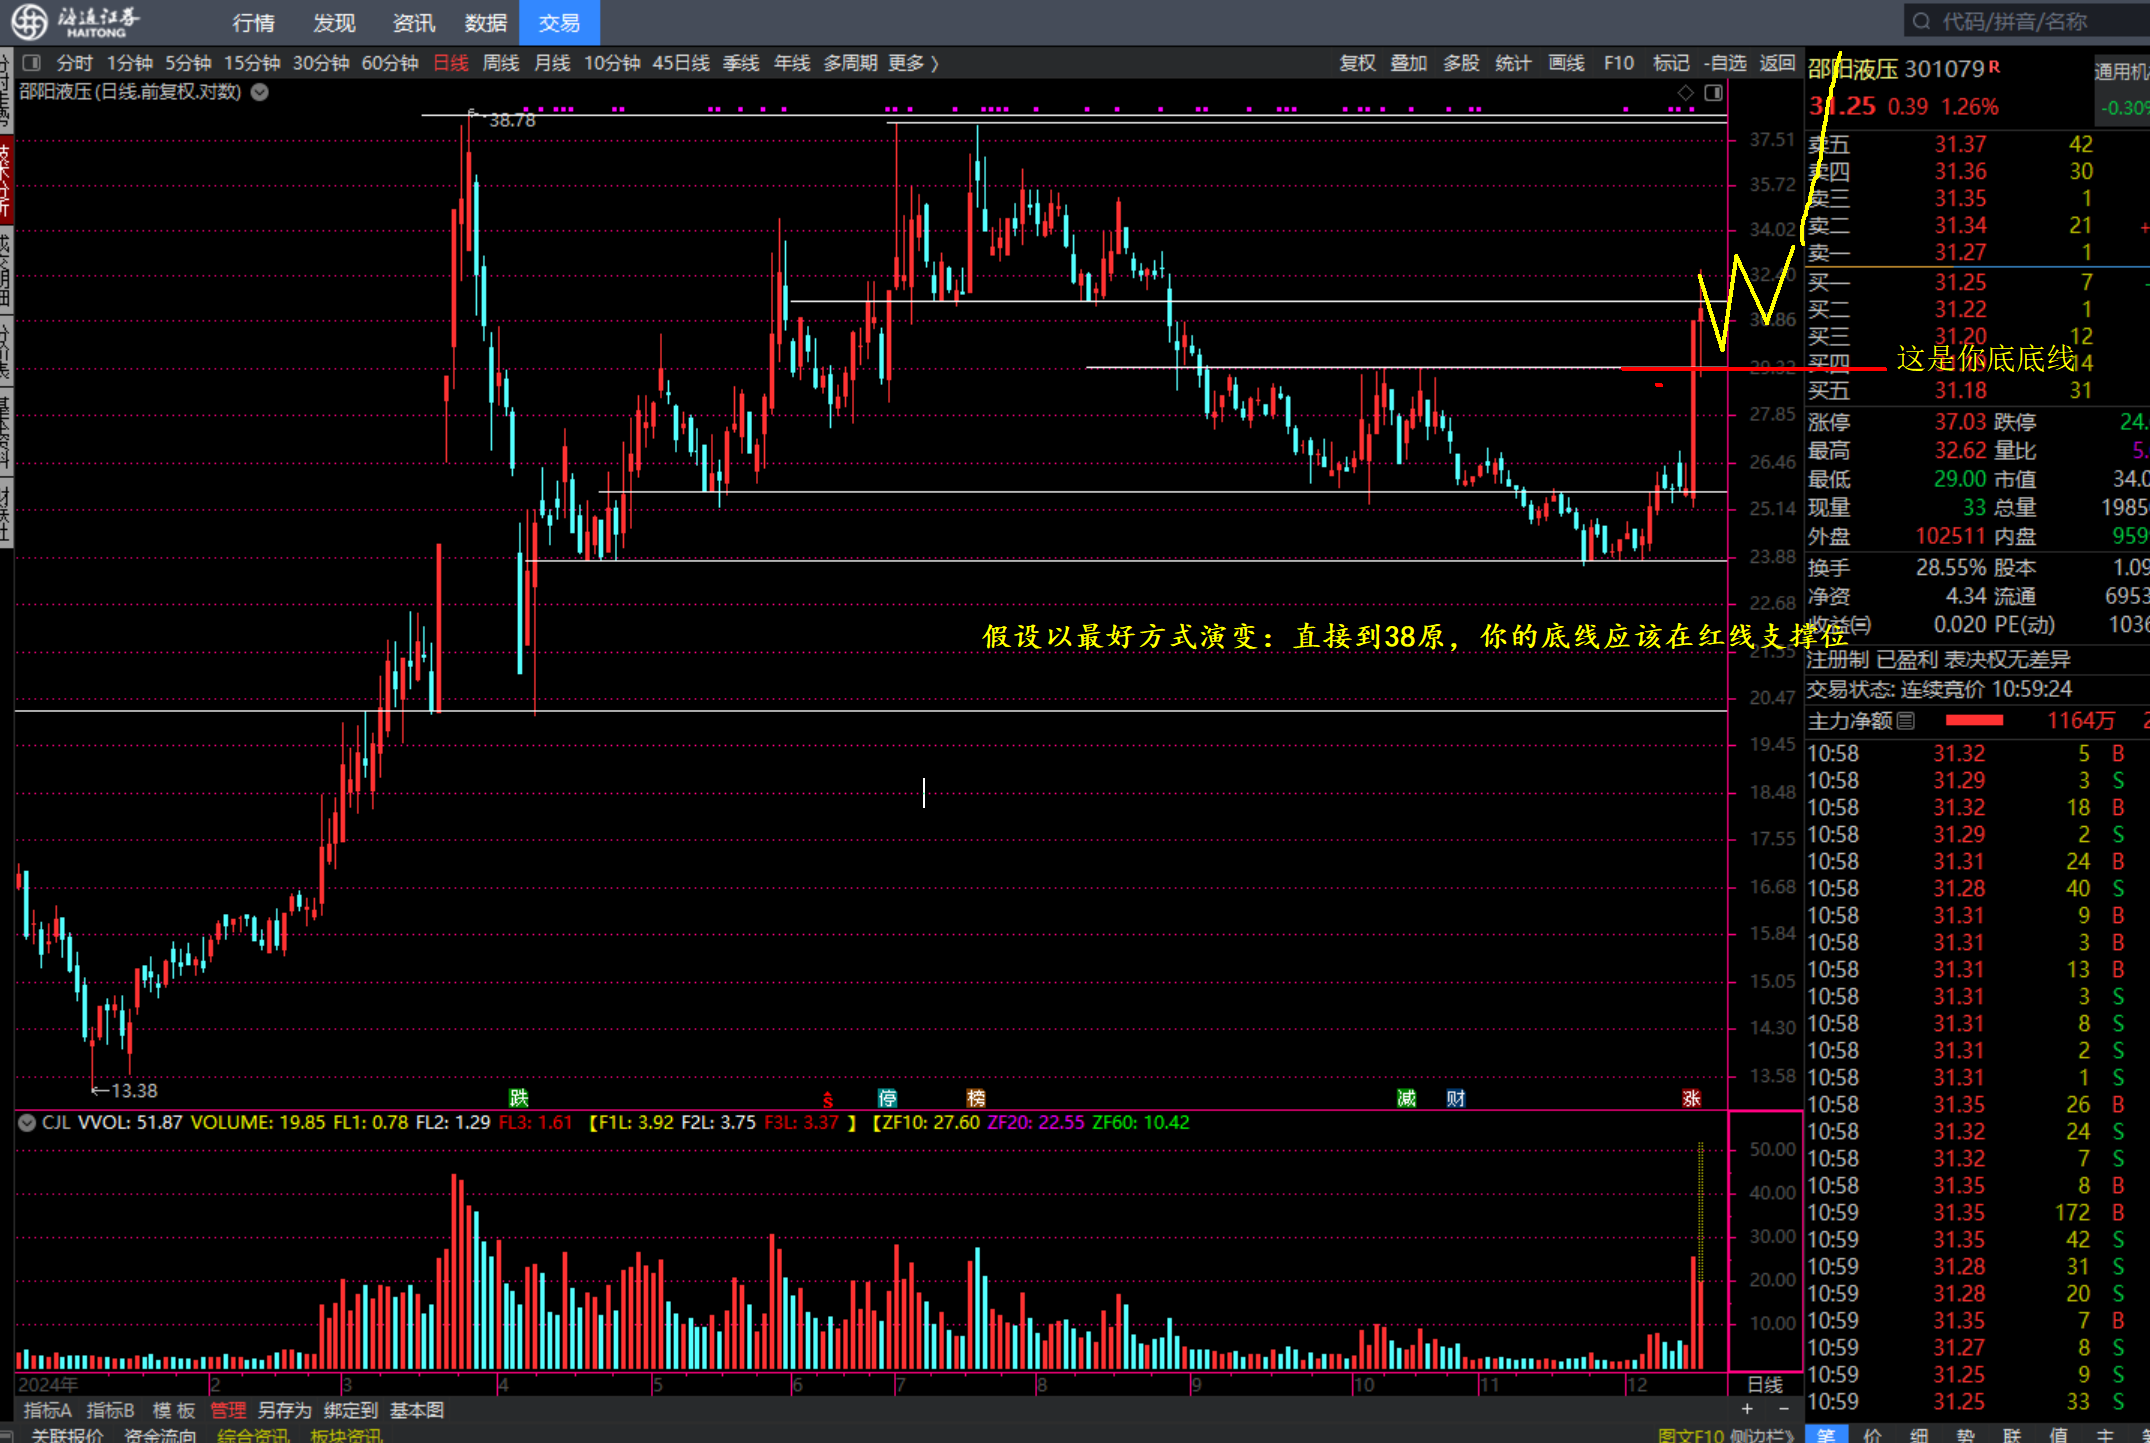The image size is (2150, 1443).
Task: Expand the 邵阳液压 chart settings dropdown
Action: pyautogui.click(x=260, y=92)
